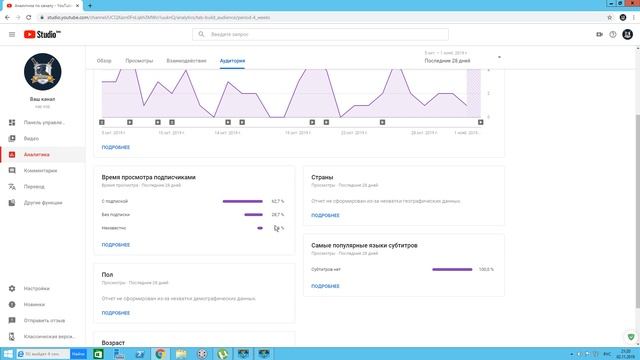The height and width of the screenshot is (360, 640).
Task: Close the YouTube analytics browser tab
Action: tap(78, 6)
